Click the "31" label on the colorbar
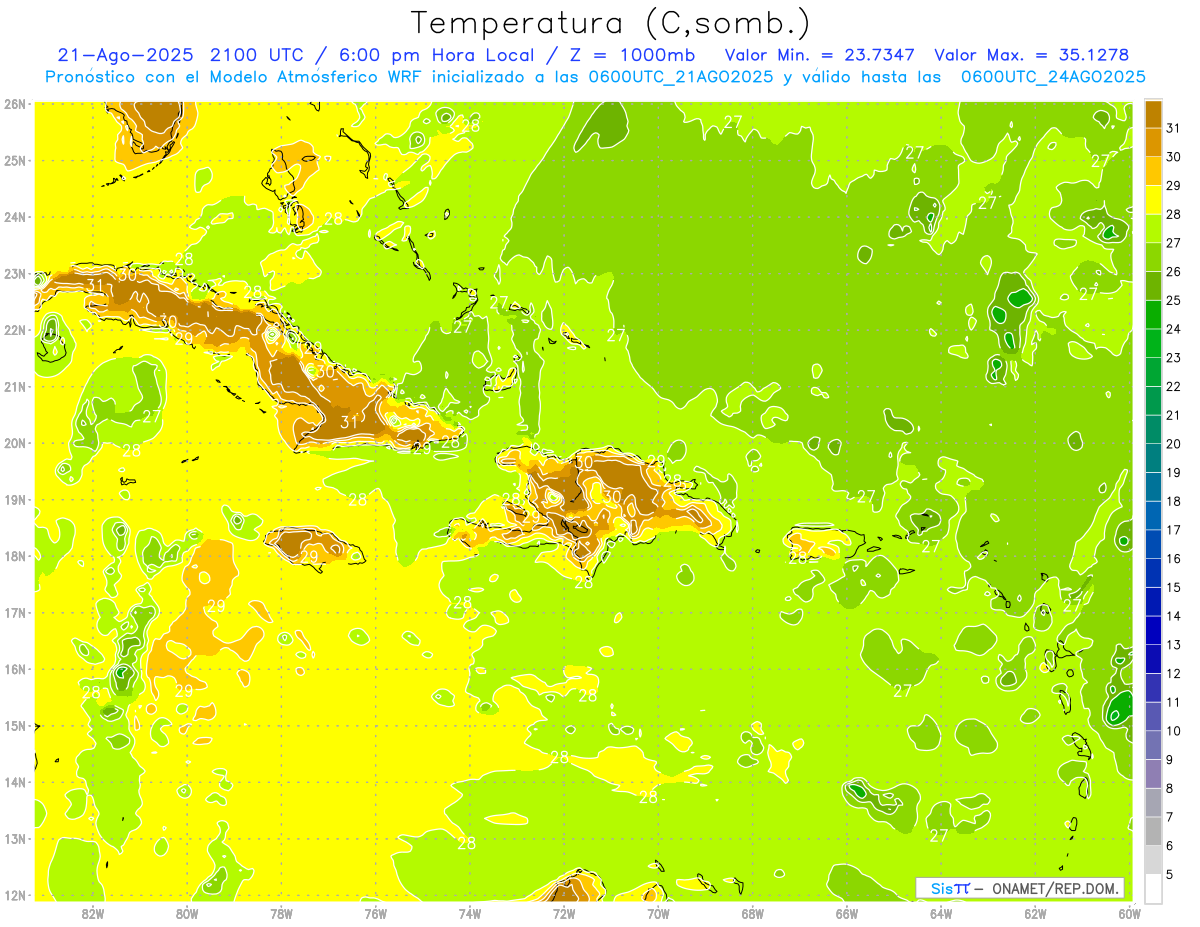Viewport: 1200px width, 927px height. [x=1173, y=128]
